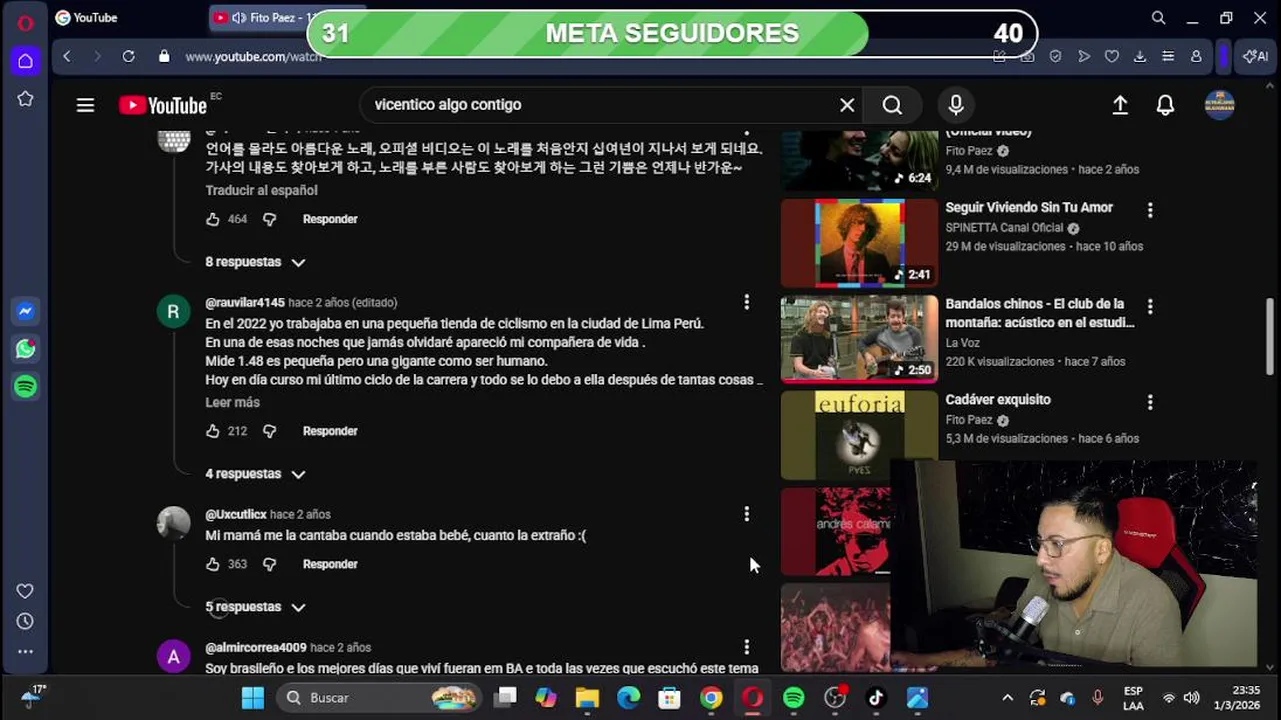Open the account avatar menu

1219,105
